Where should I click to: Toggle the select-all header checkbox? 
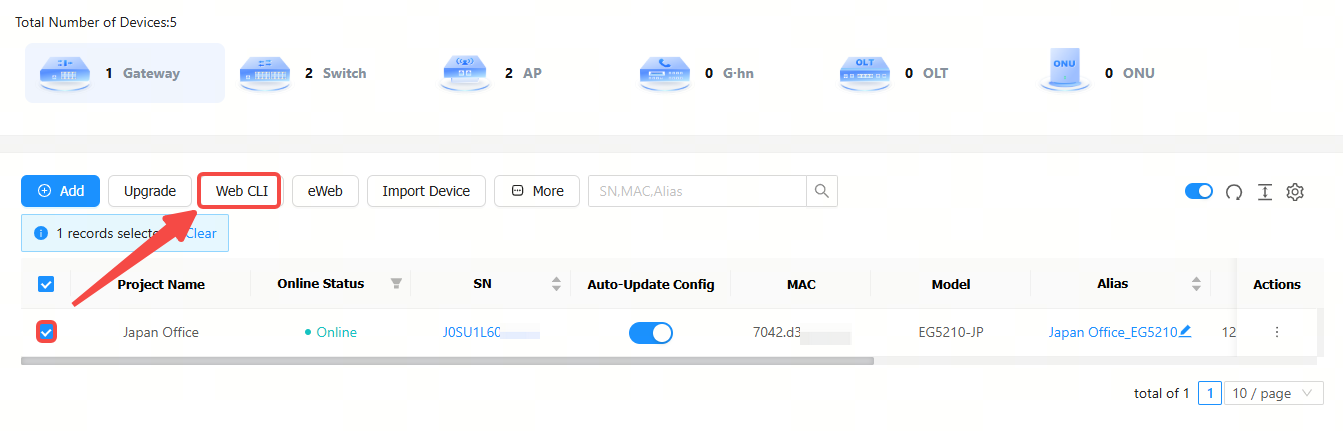tap(46, 284)
